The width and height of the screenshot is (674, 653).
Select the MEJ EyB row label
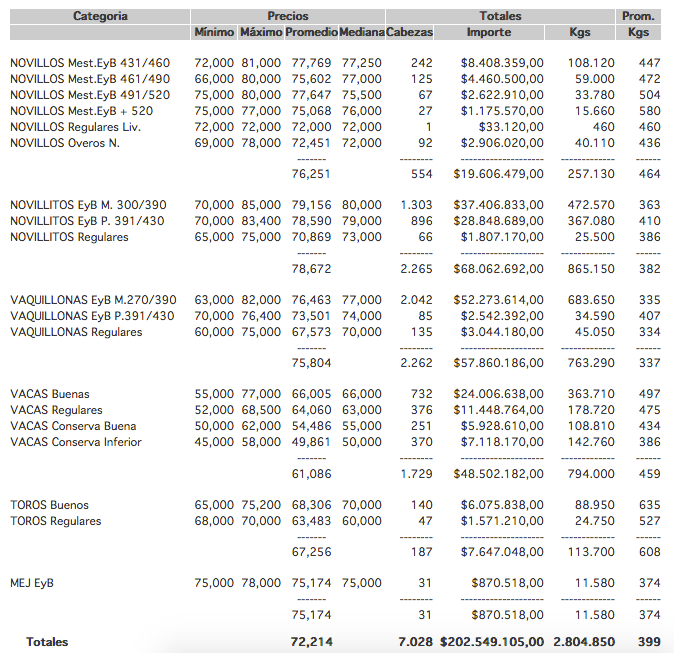(32, 583)
